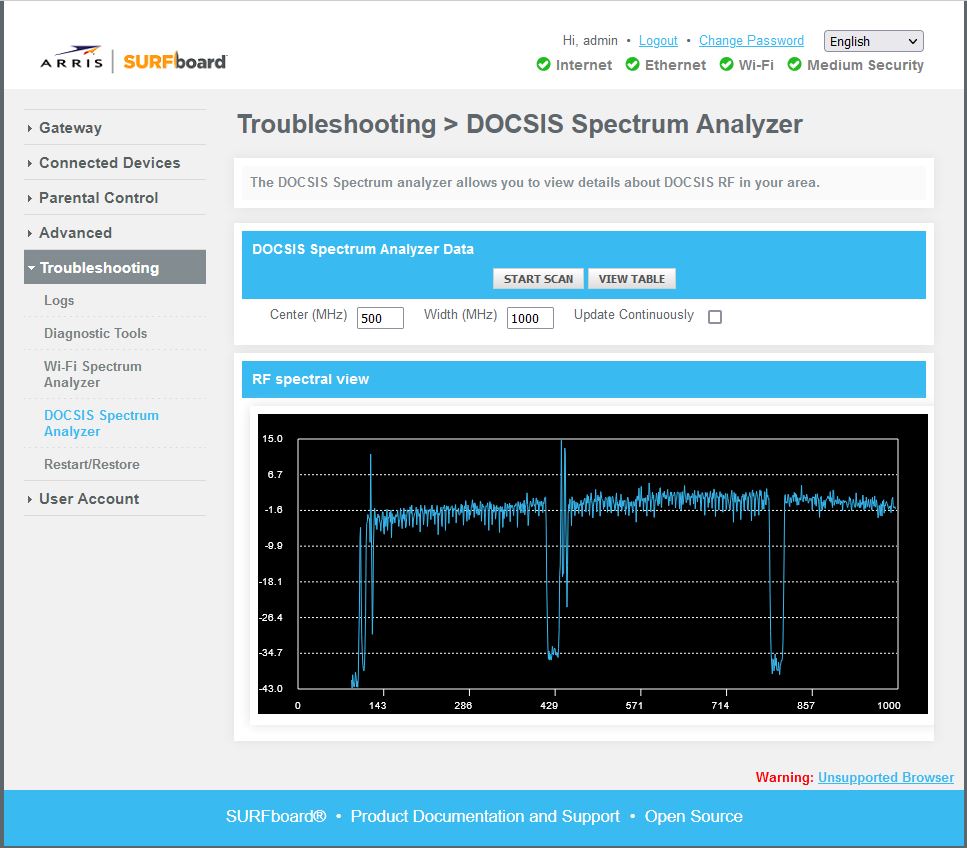Viewport: 967px width, 848px height.
Task: Open Product Documentation and Support link
Action: click(485, 816)
